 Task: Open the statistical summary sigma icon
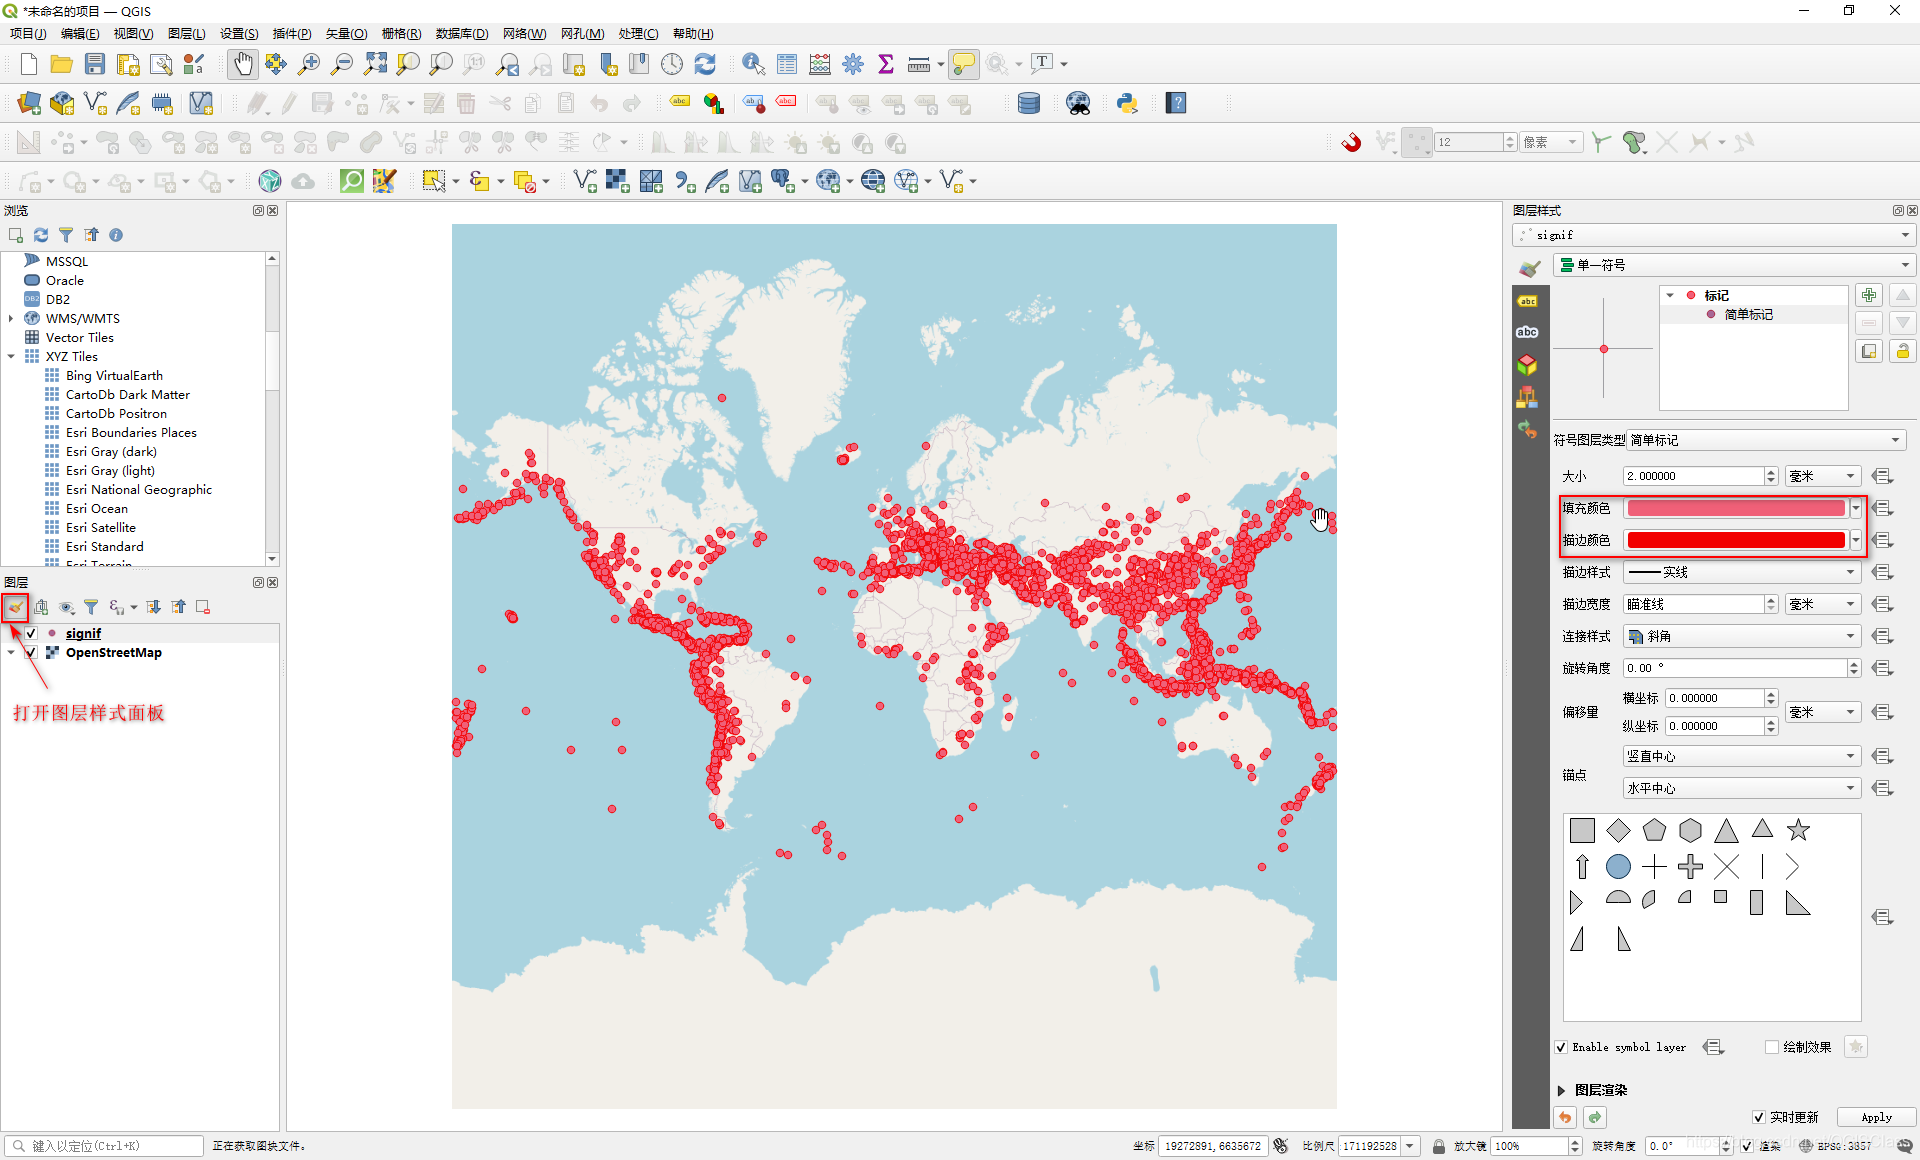pos(886,64)
